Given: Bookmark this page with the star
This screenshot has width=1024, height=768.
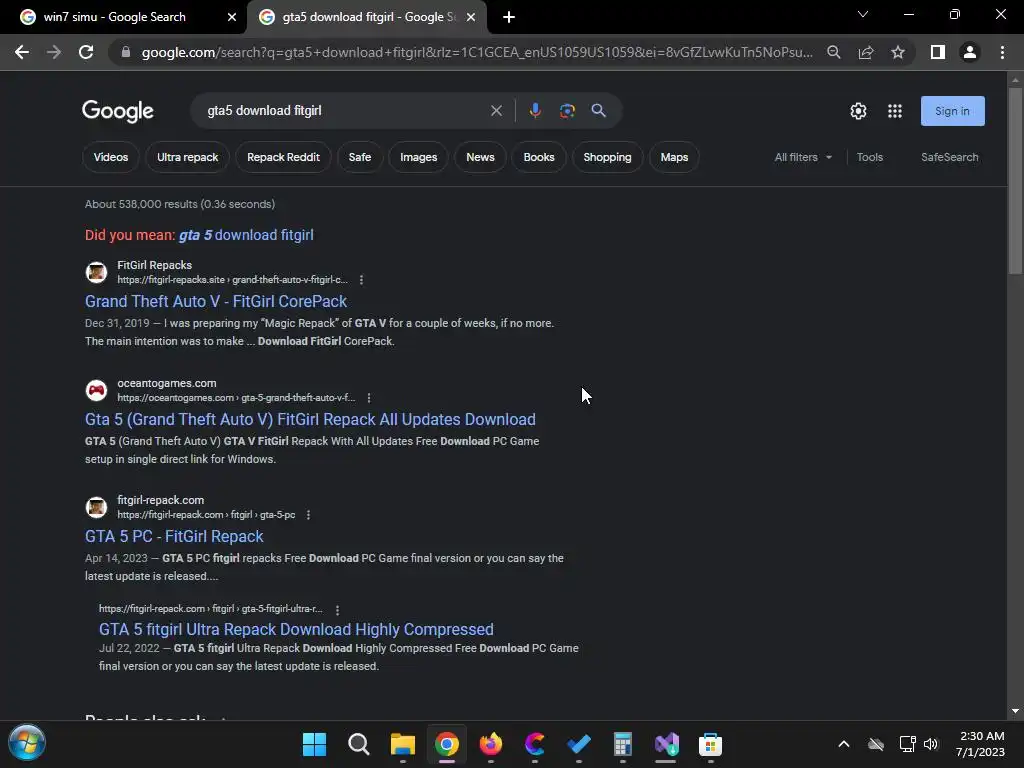Looking at the screenshot, I should coord(898,52).
